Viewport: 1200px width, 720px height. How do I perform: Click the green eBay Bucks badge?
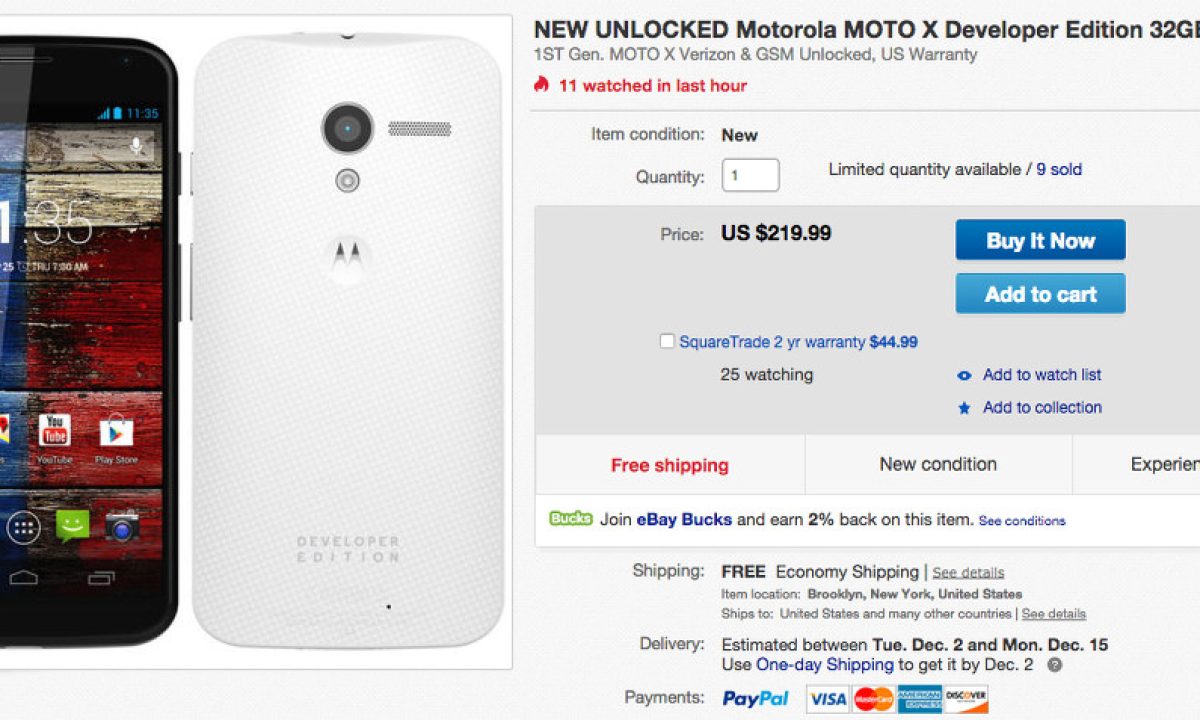pos(570,519)
